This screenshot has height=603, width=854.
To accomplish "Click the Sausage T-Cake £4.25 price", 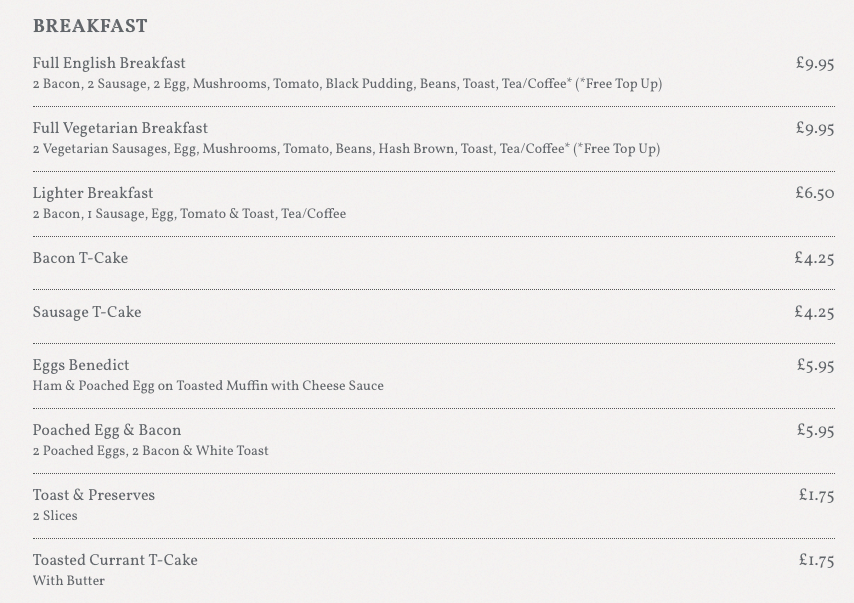I will pyautogui.click(x=814, y=313).
